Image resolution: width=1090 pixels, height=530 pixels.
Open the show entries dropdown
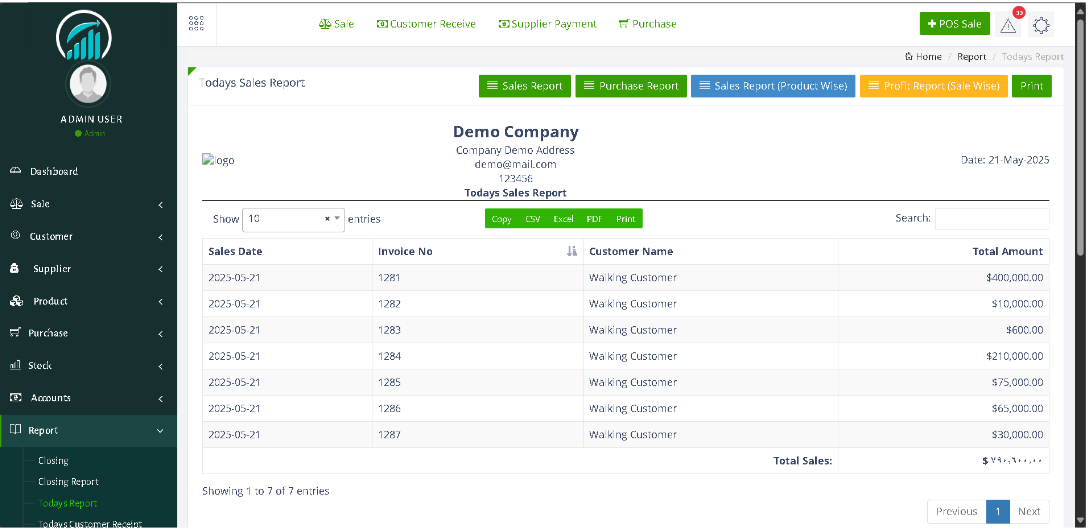293,218
